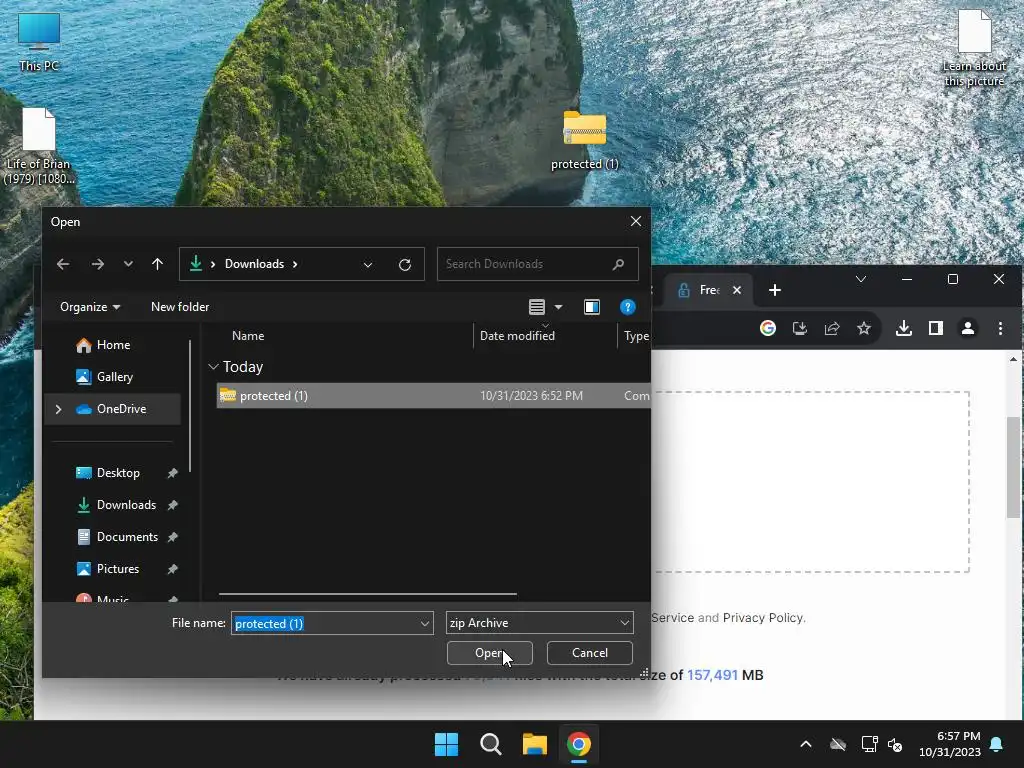Select Life of Brian desktop file
Image resolution: width=1024 pixels, height=768 pixels.
tap(39, 146)
